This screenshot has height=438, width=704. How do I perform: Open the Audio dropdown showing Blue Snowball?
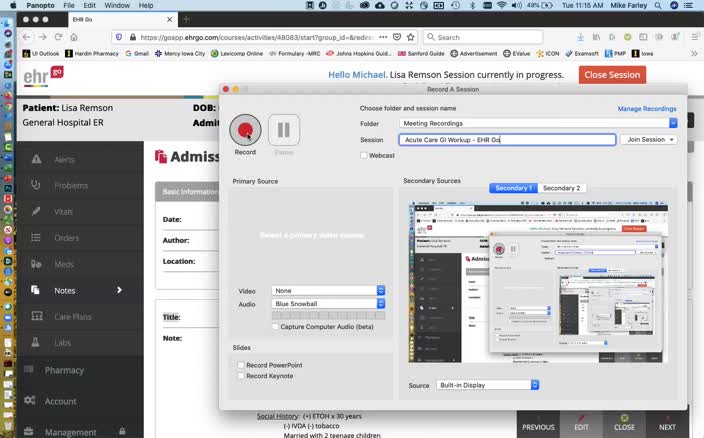[328, 304]
